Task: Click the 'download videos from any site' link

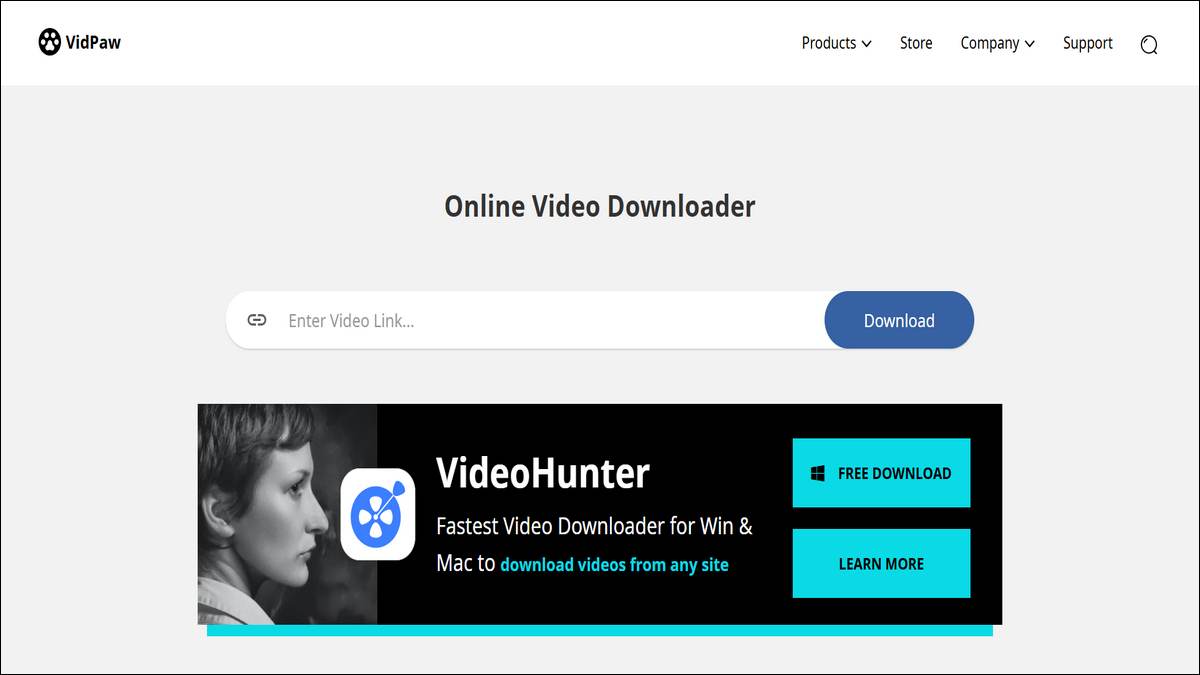Action: pyautogui.click(x=614, y=565)
